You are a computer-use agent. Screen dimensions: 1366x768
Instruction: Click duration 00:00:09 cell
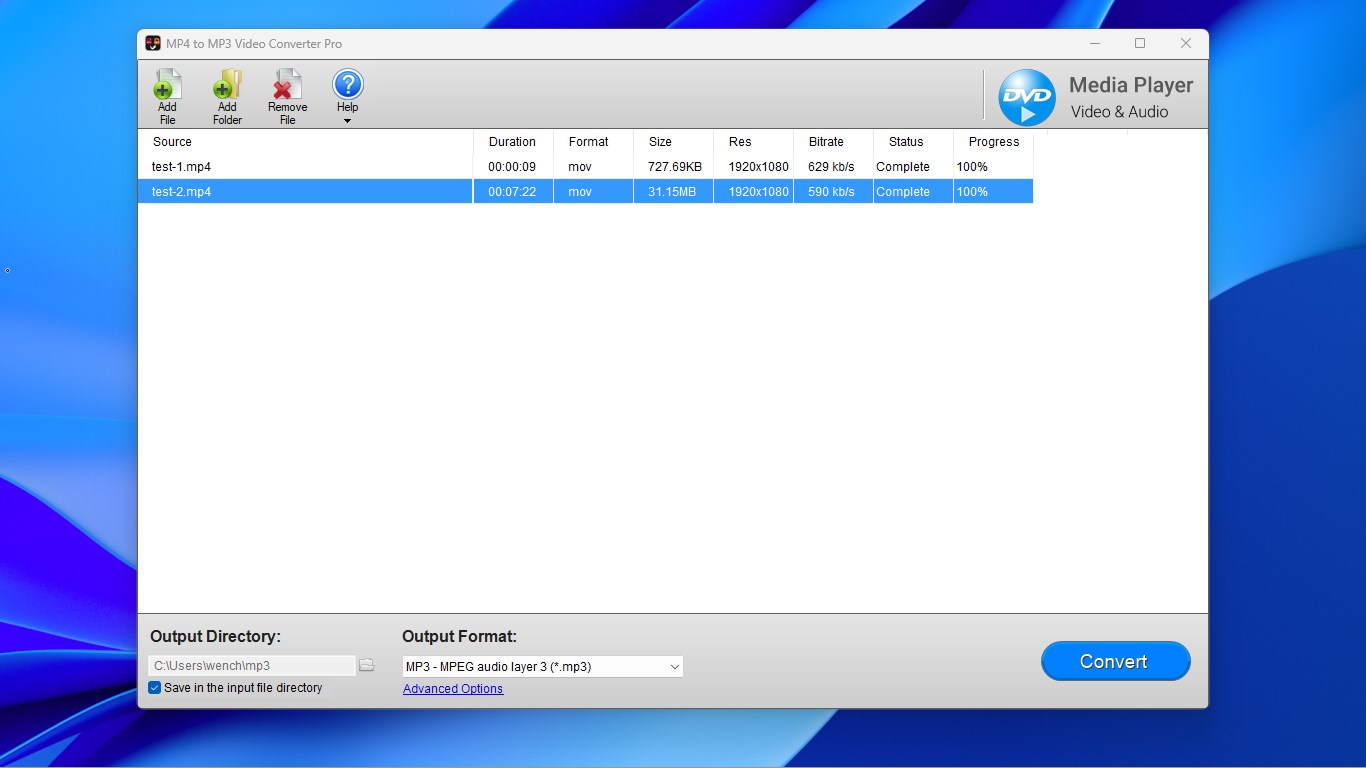click(x=512, y=167)
